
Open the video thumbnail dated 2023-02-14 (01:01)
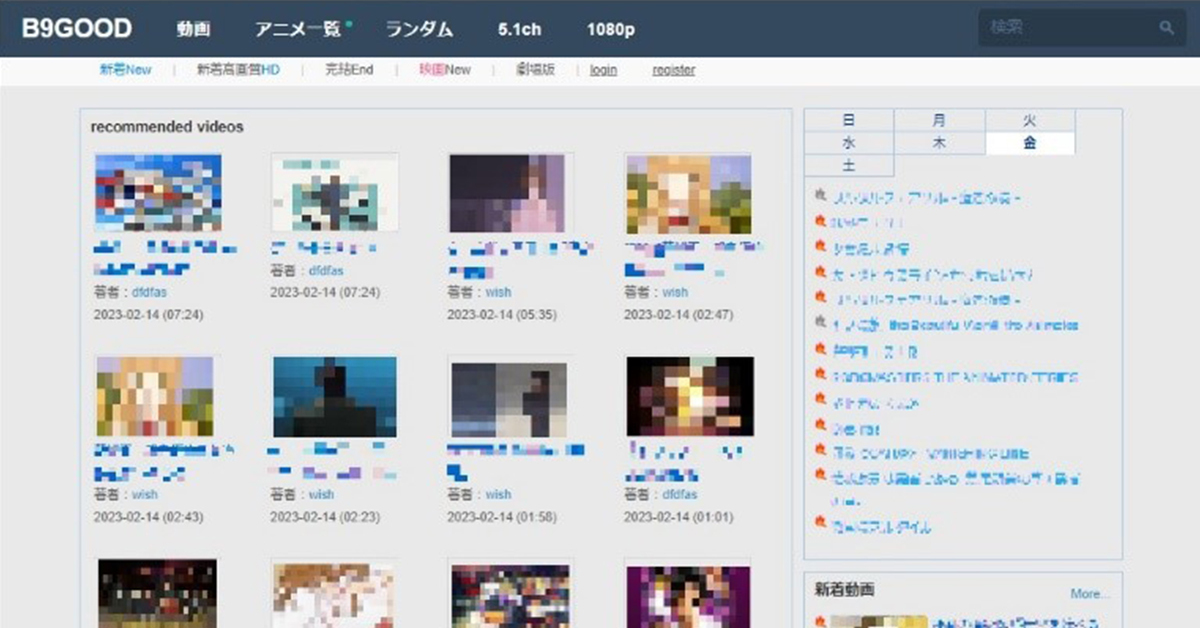click(x=689, y=396)
